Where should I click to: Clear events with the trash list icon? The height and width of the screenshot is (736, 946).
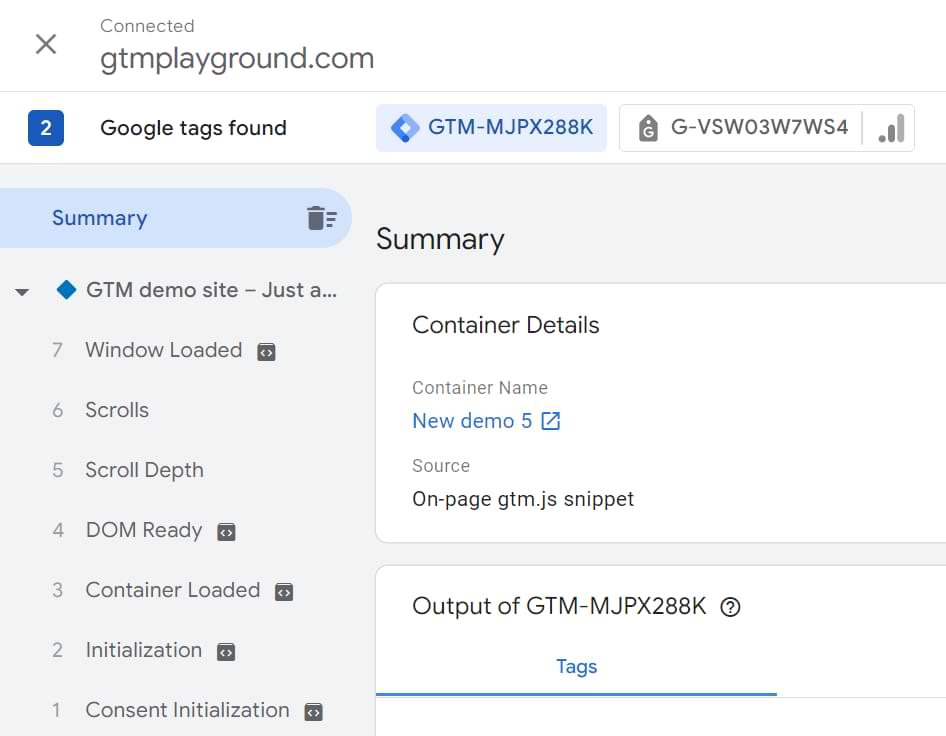coord(322,218)
